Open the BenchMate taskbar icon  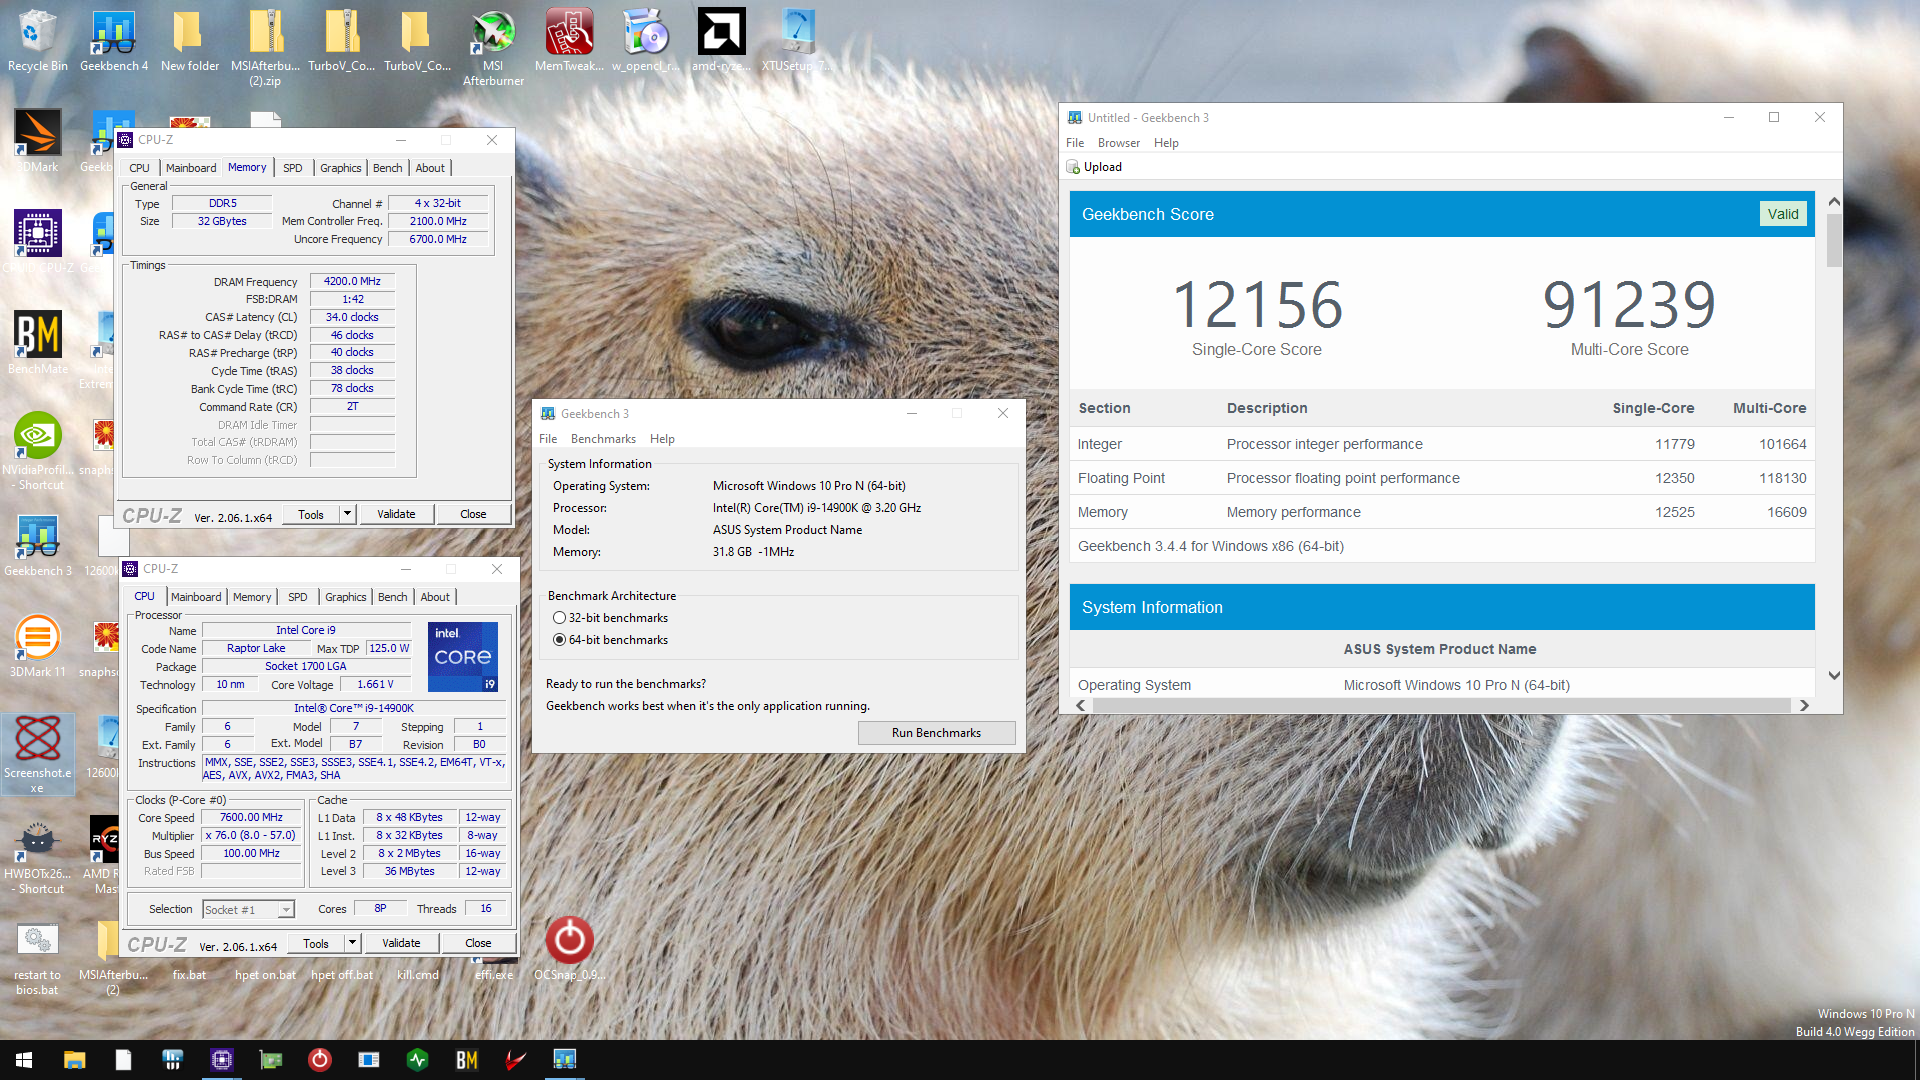(x=466, y=1060)
